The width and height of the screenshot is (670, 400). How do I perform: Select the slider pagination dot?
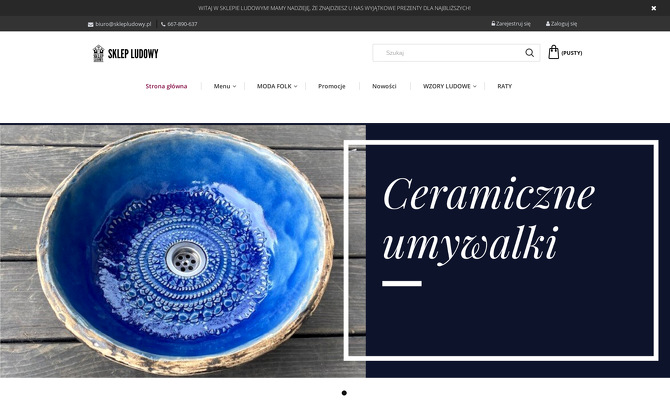tap(344, 393)
